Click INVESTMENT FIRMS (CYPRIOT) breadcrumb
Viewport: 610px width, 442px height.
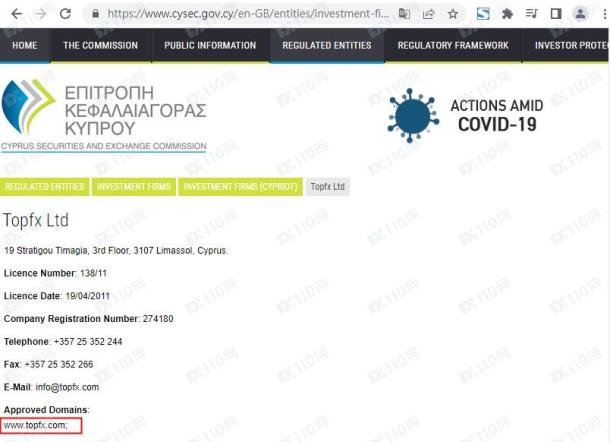point(240,187)
